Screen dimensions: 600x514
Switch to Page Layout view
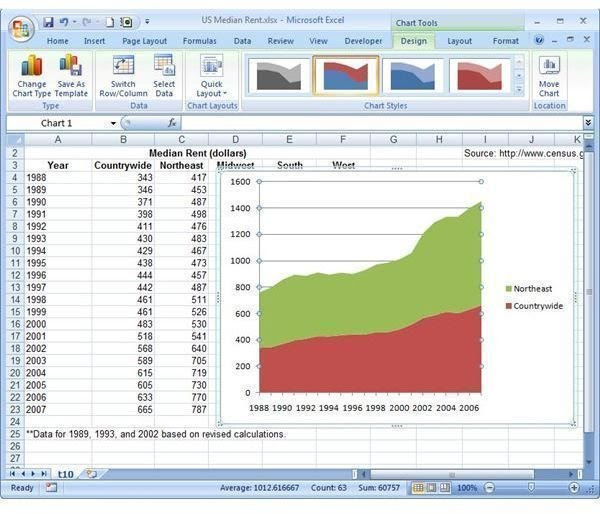tap(431, 488)
